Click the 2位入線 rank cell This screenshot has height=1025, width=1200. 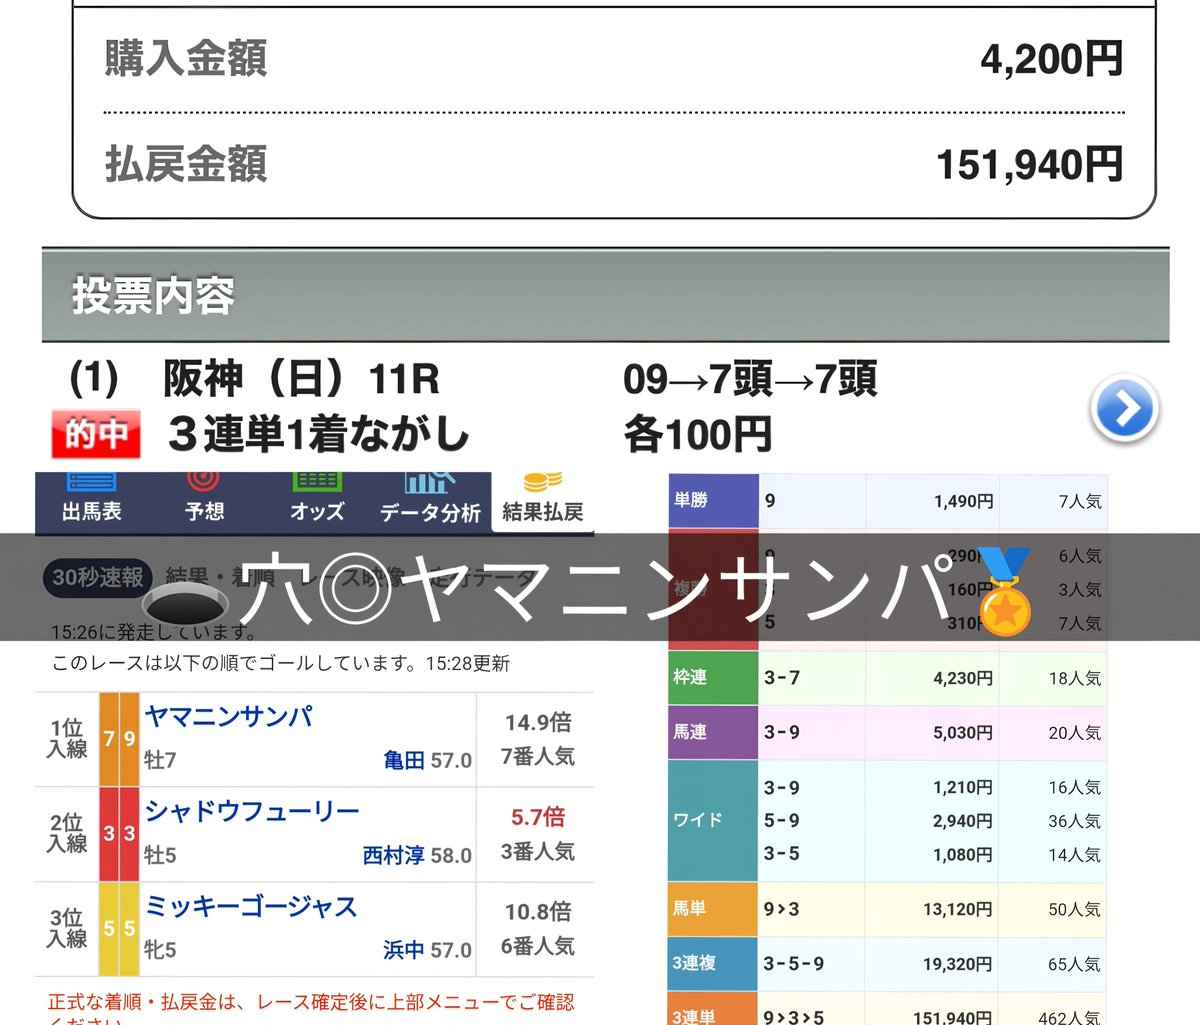coord(67,834)
